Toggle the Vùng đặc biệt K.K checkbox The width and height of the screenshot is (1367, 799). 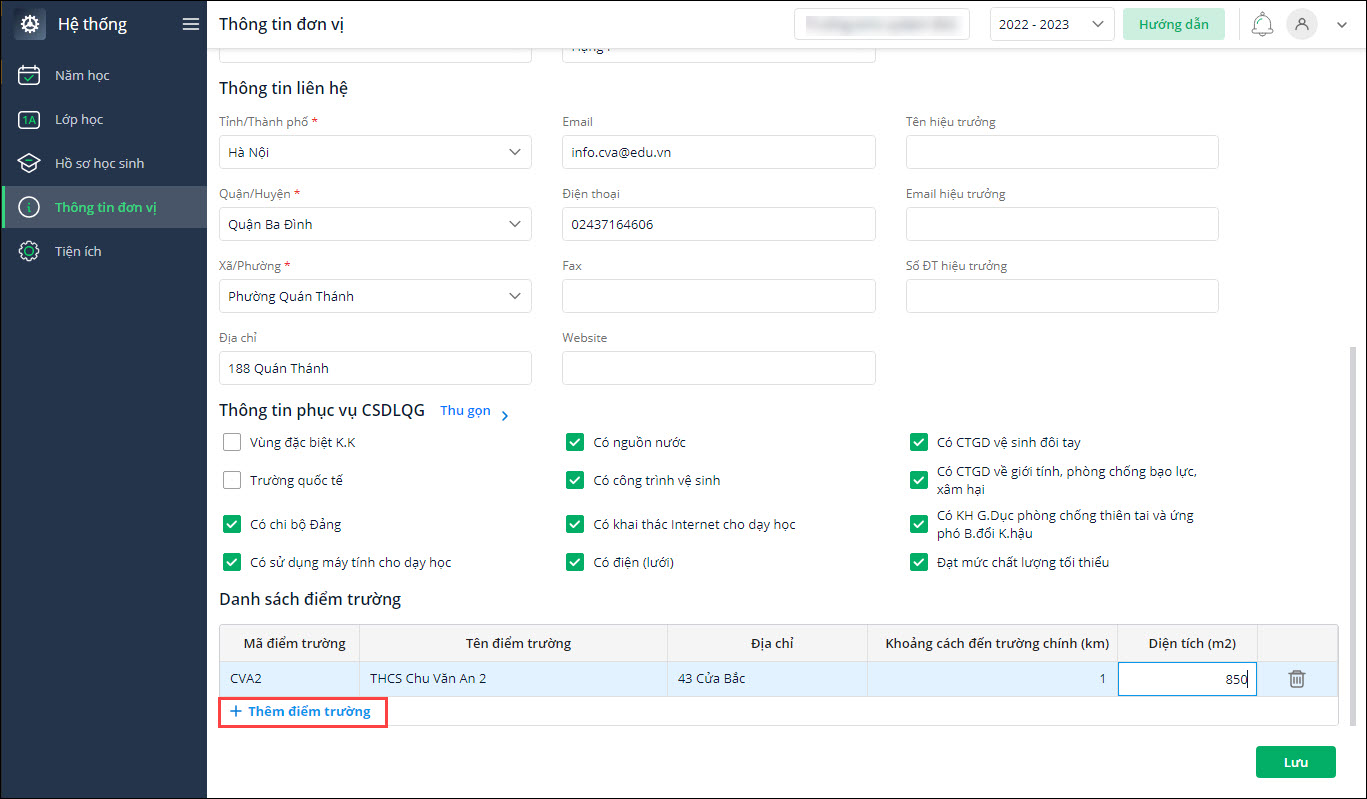pos(232,442)
